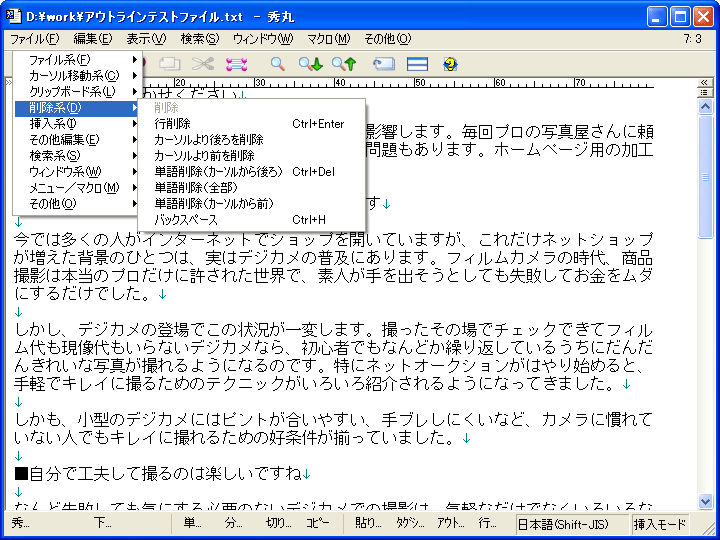This screenshot has width=720, height=540.
Task: Click the Hidemaru icon in the title bar
Action: (x=14, y=17)
